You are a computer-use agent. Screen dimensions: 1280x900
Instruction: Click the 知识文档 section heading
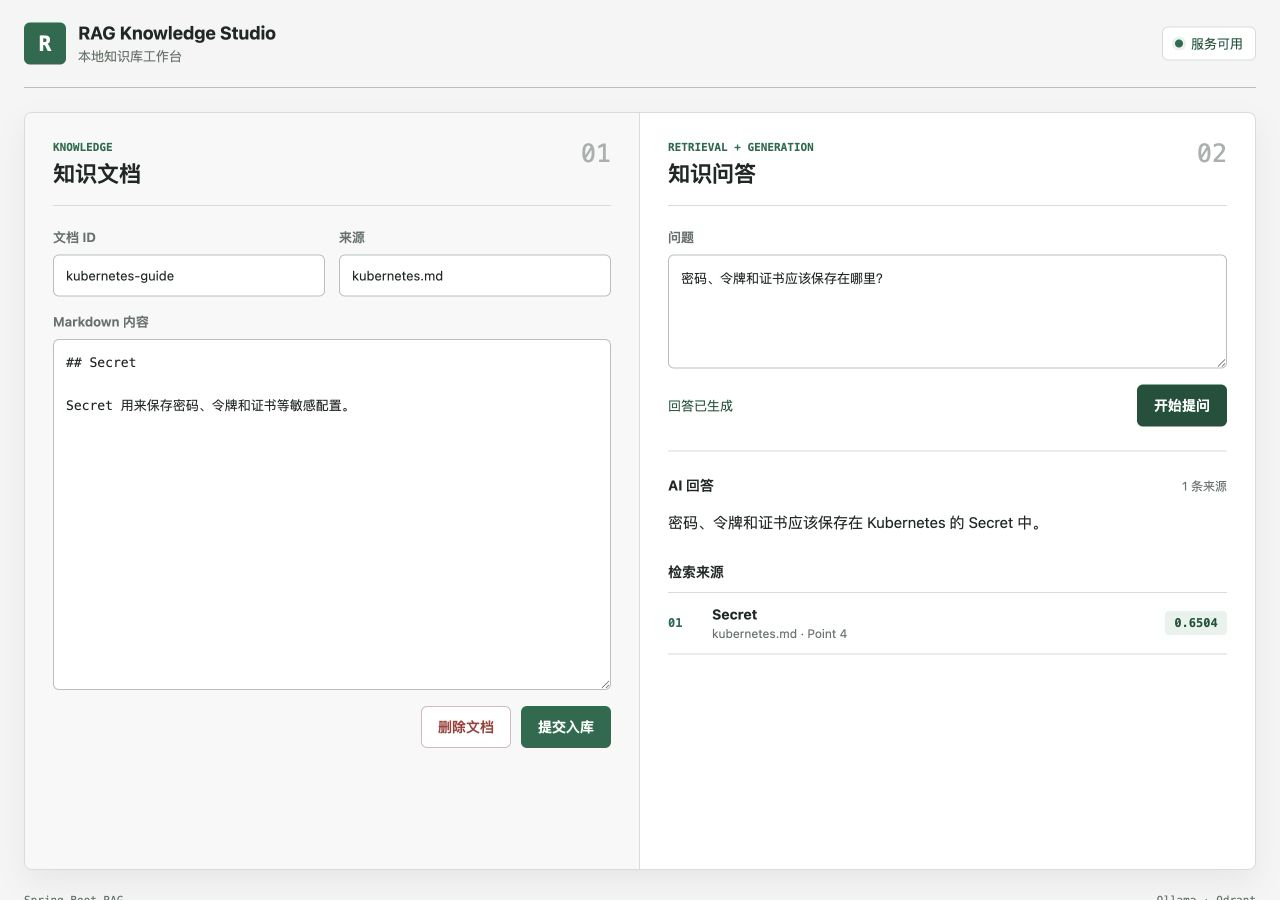(x=97, y=174)
